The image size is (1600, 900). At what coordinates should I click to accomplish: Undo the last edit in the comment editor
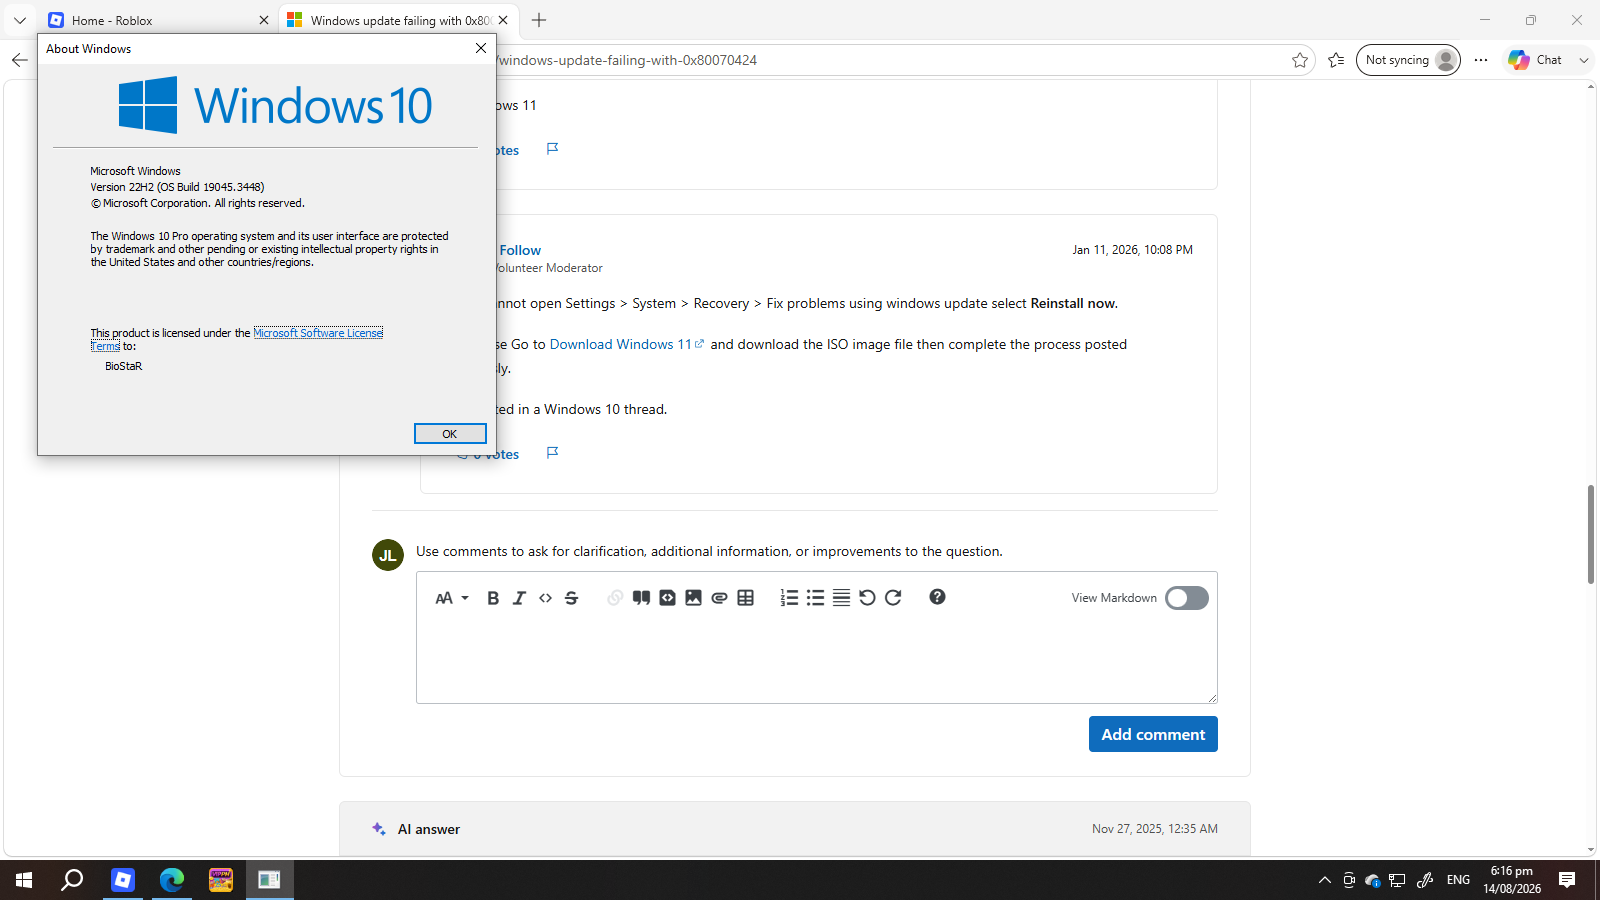pyautogui.click(x=867, y=598)
